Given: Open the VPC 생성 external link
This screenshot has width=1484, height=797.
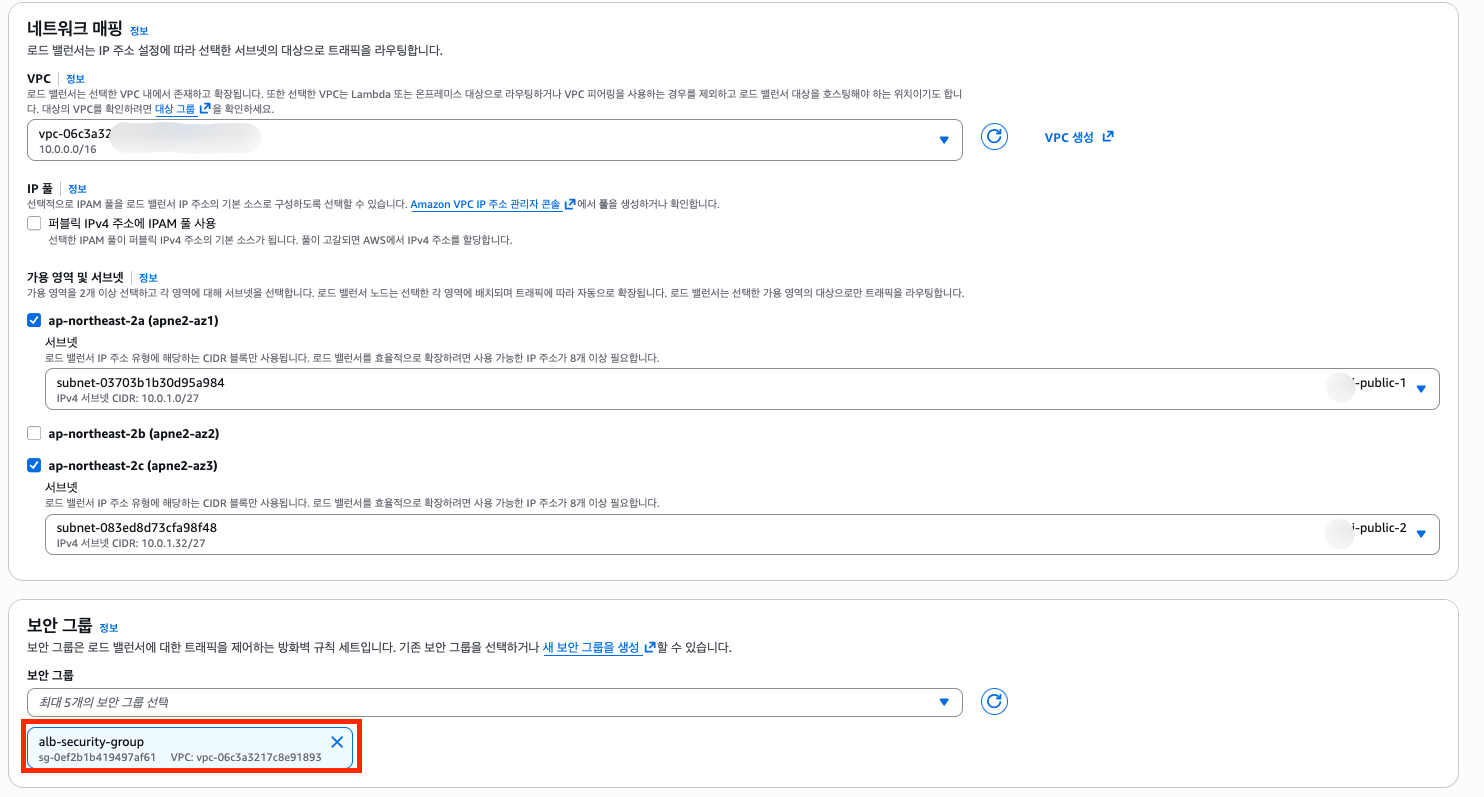Looking at the screenshot, I should pos(1078,137).
